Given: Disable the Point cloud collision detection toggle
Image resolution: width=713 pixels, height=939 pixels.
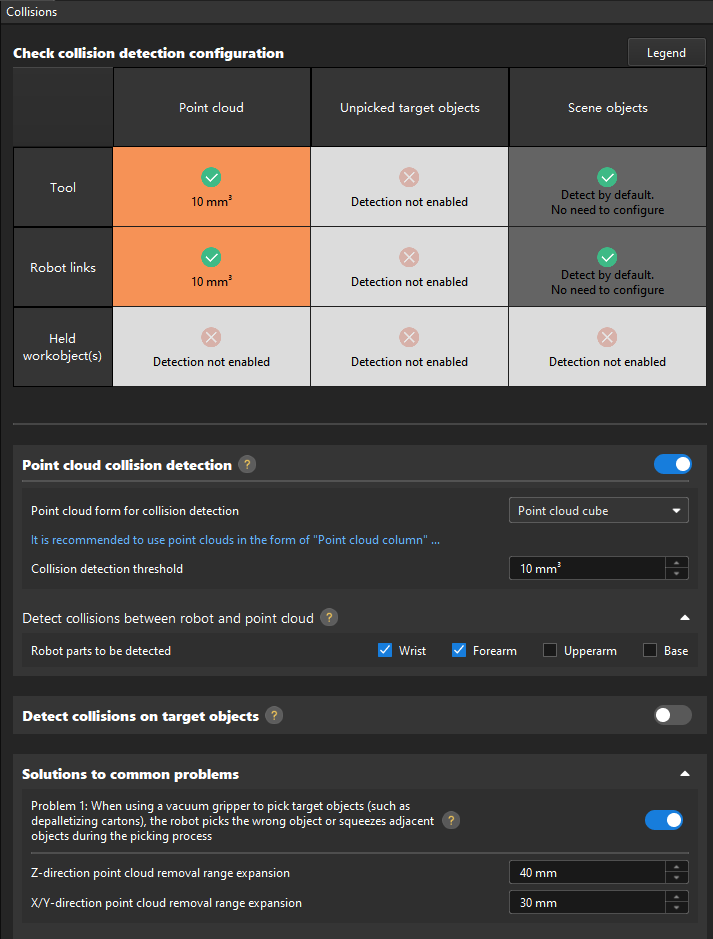Looking at the screenshot, I should 672,464.
